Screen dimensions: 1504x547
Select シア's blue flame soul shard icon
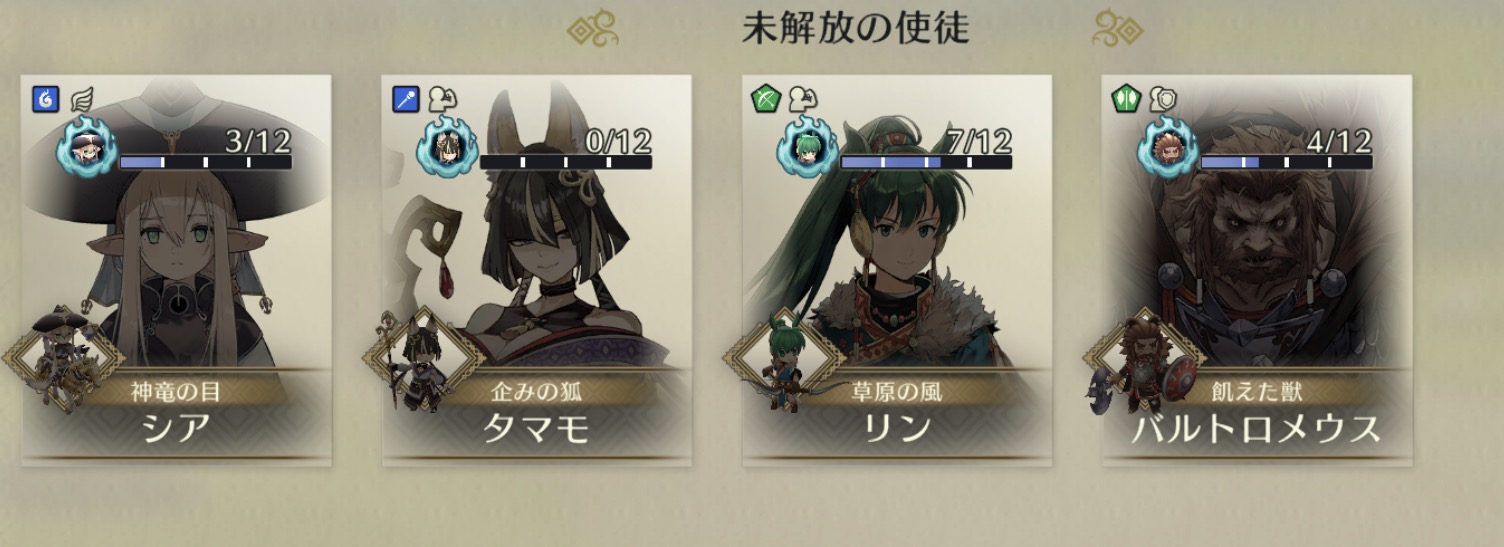click(86, 148)
